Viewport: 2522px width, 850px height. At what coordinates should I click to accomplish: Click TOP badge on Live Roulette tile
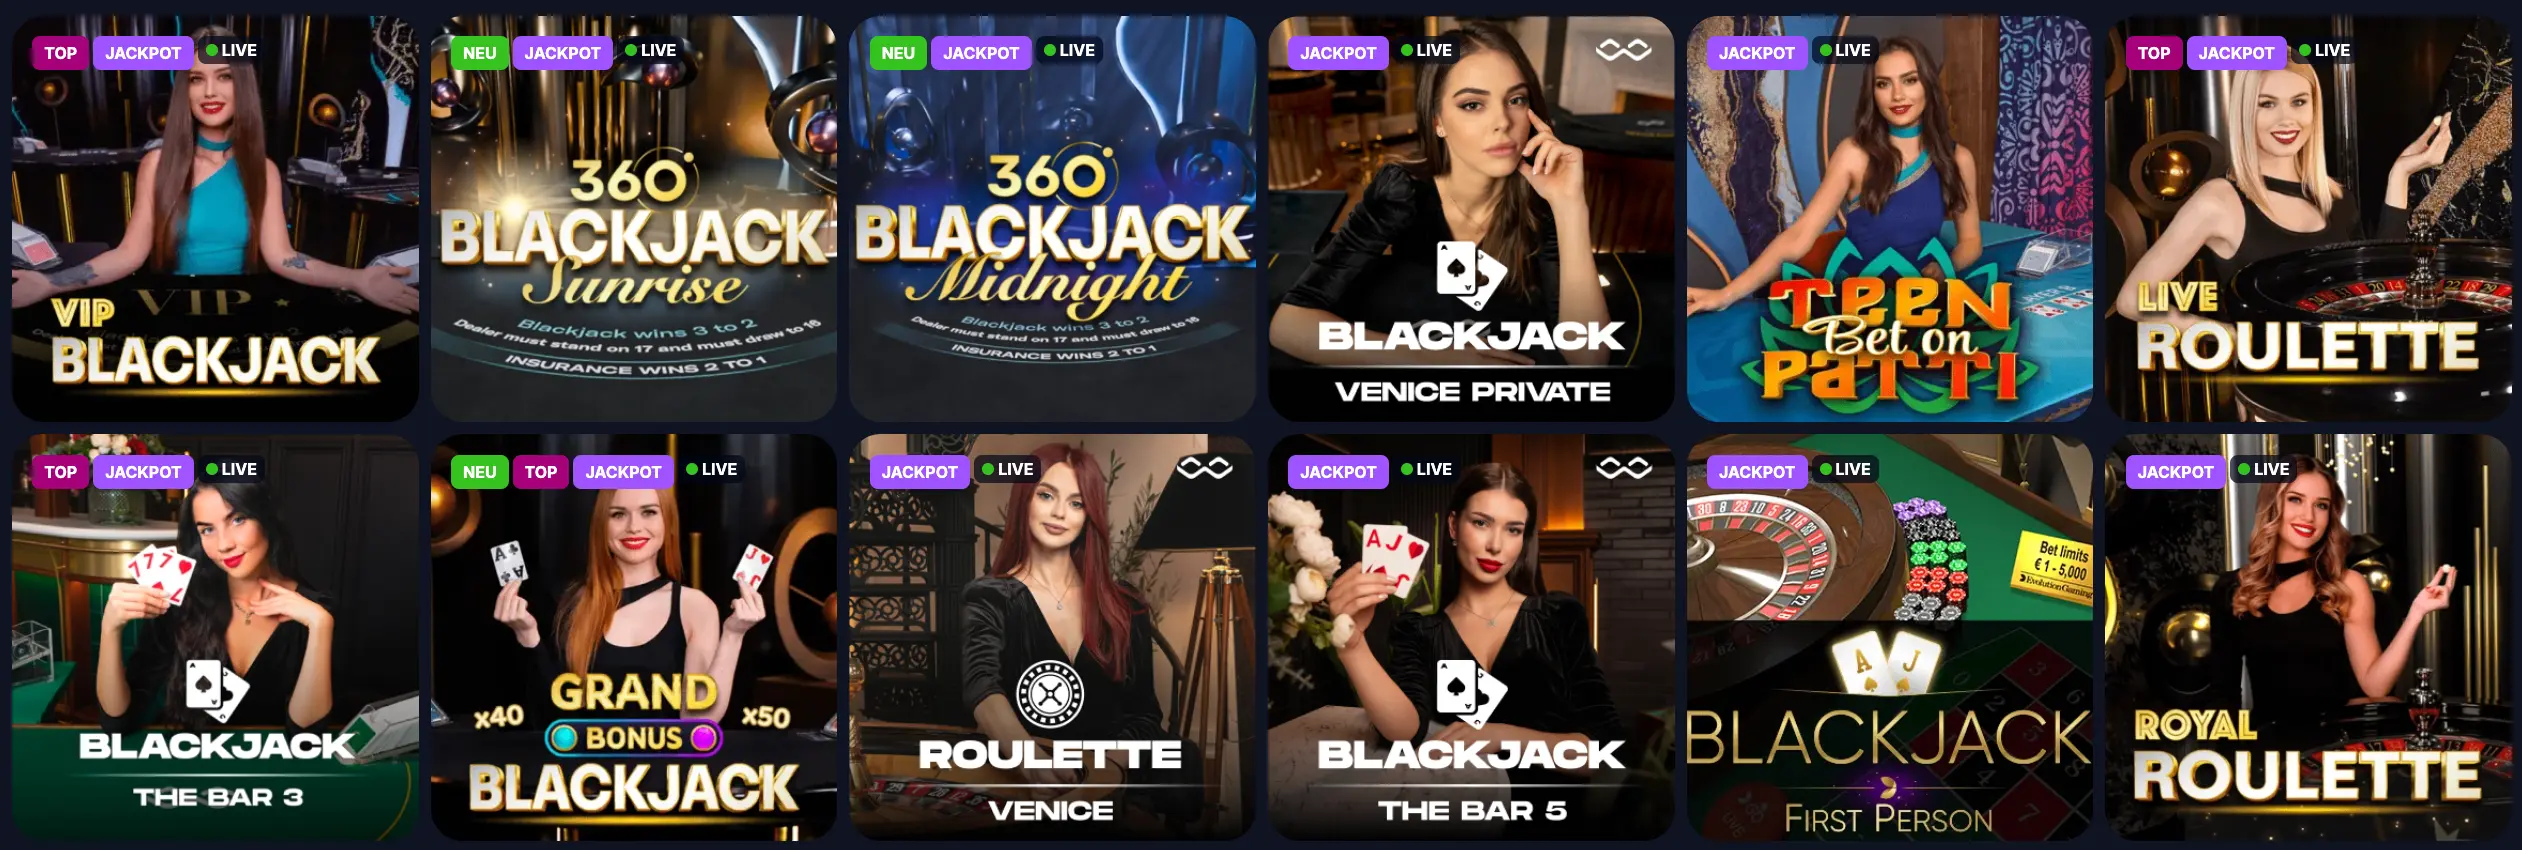[2153, 53]
